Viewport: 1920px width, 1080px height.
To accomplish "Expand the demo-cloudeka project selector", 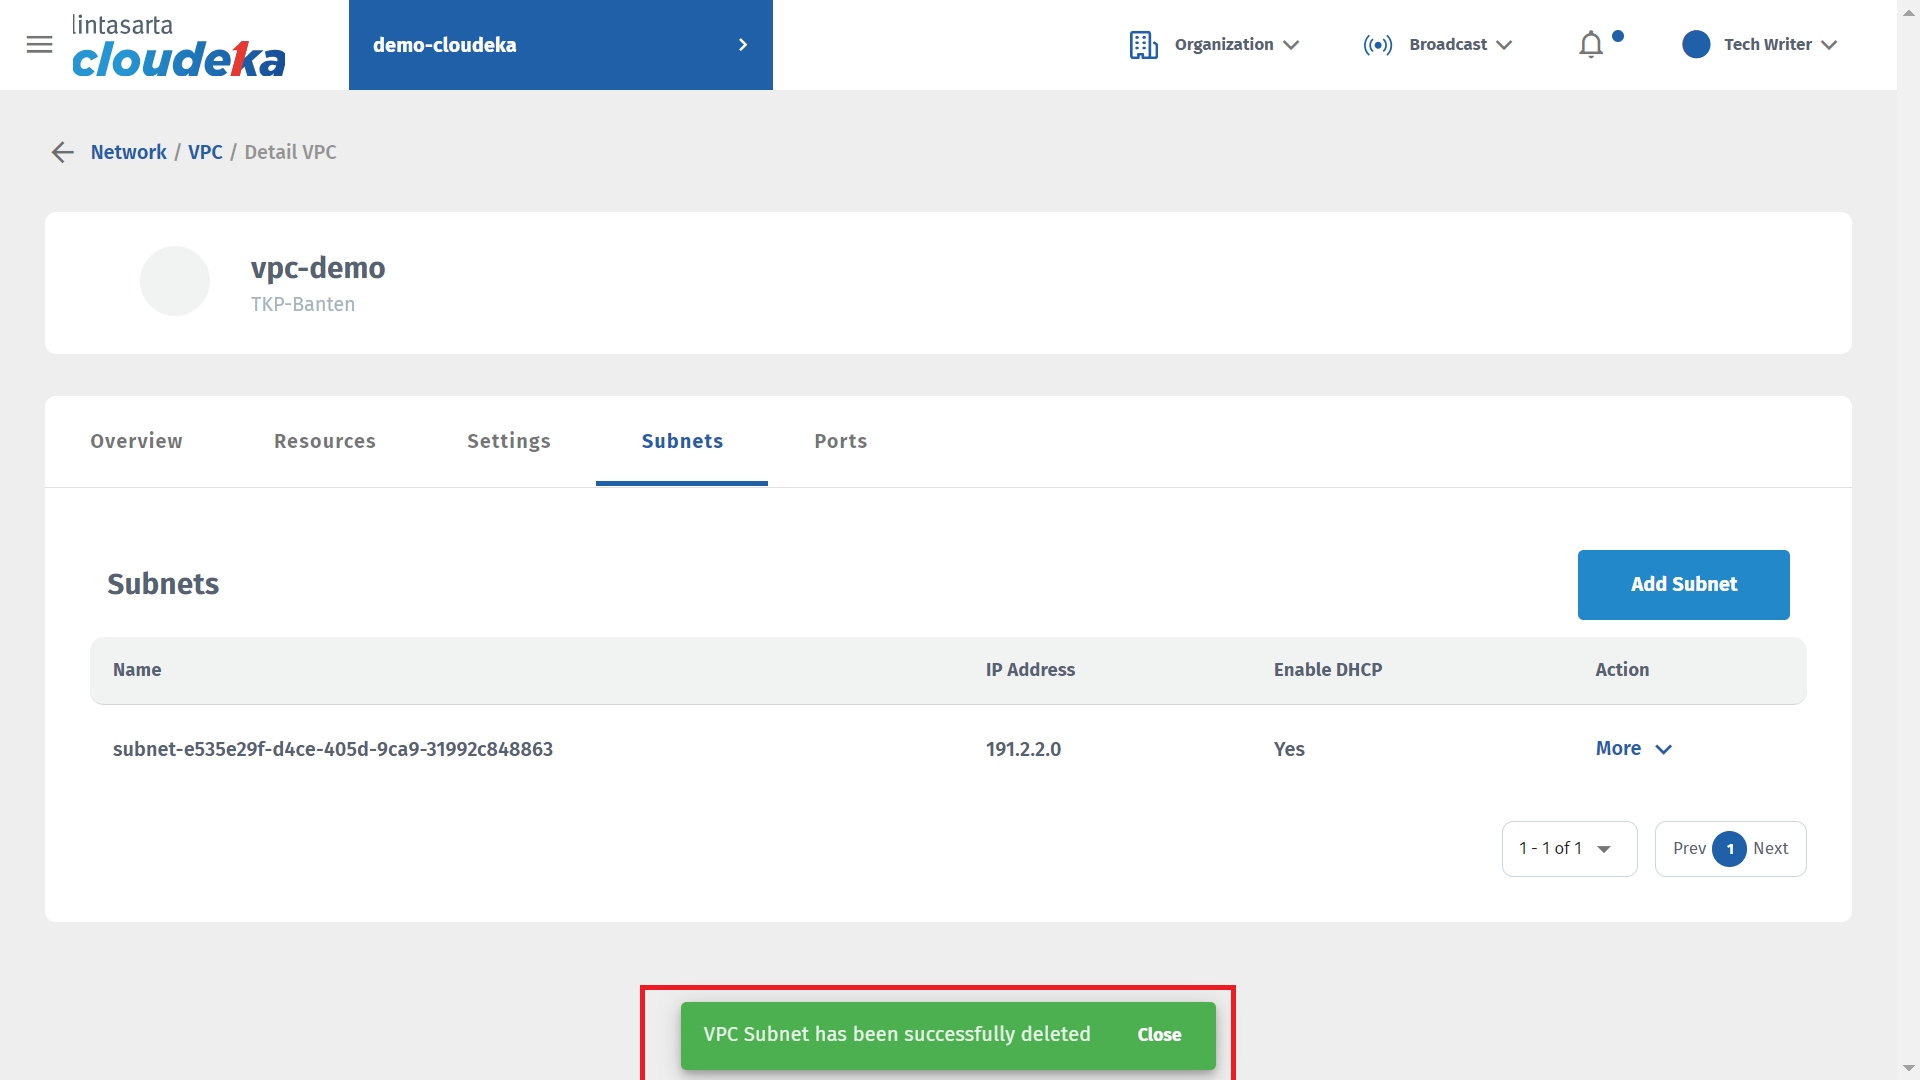I will pyautogui.click(x=560, y=45).
